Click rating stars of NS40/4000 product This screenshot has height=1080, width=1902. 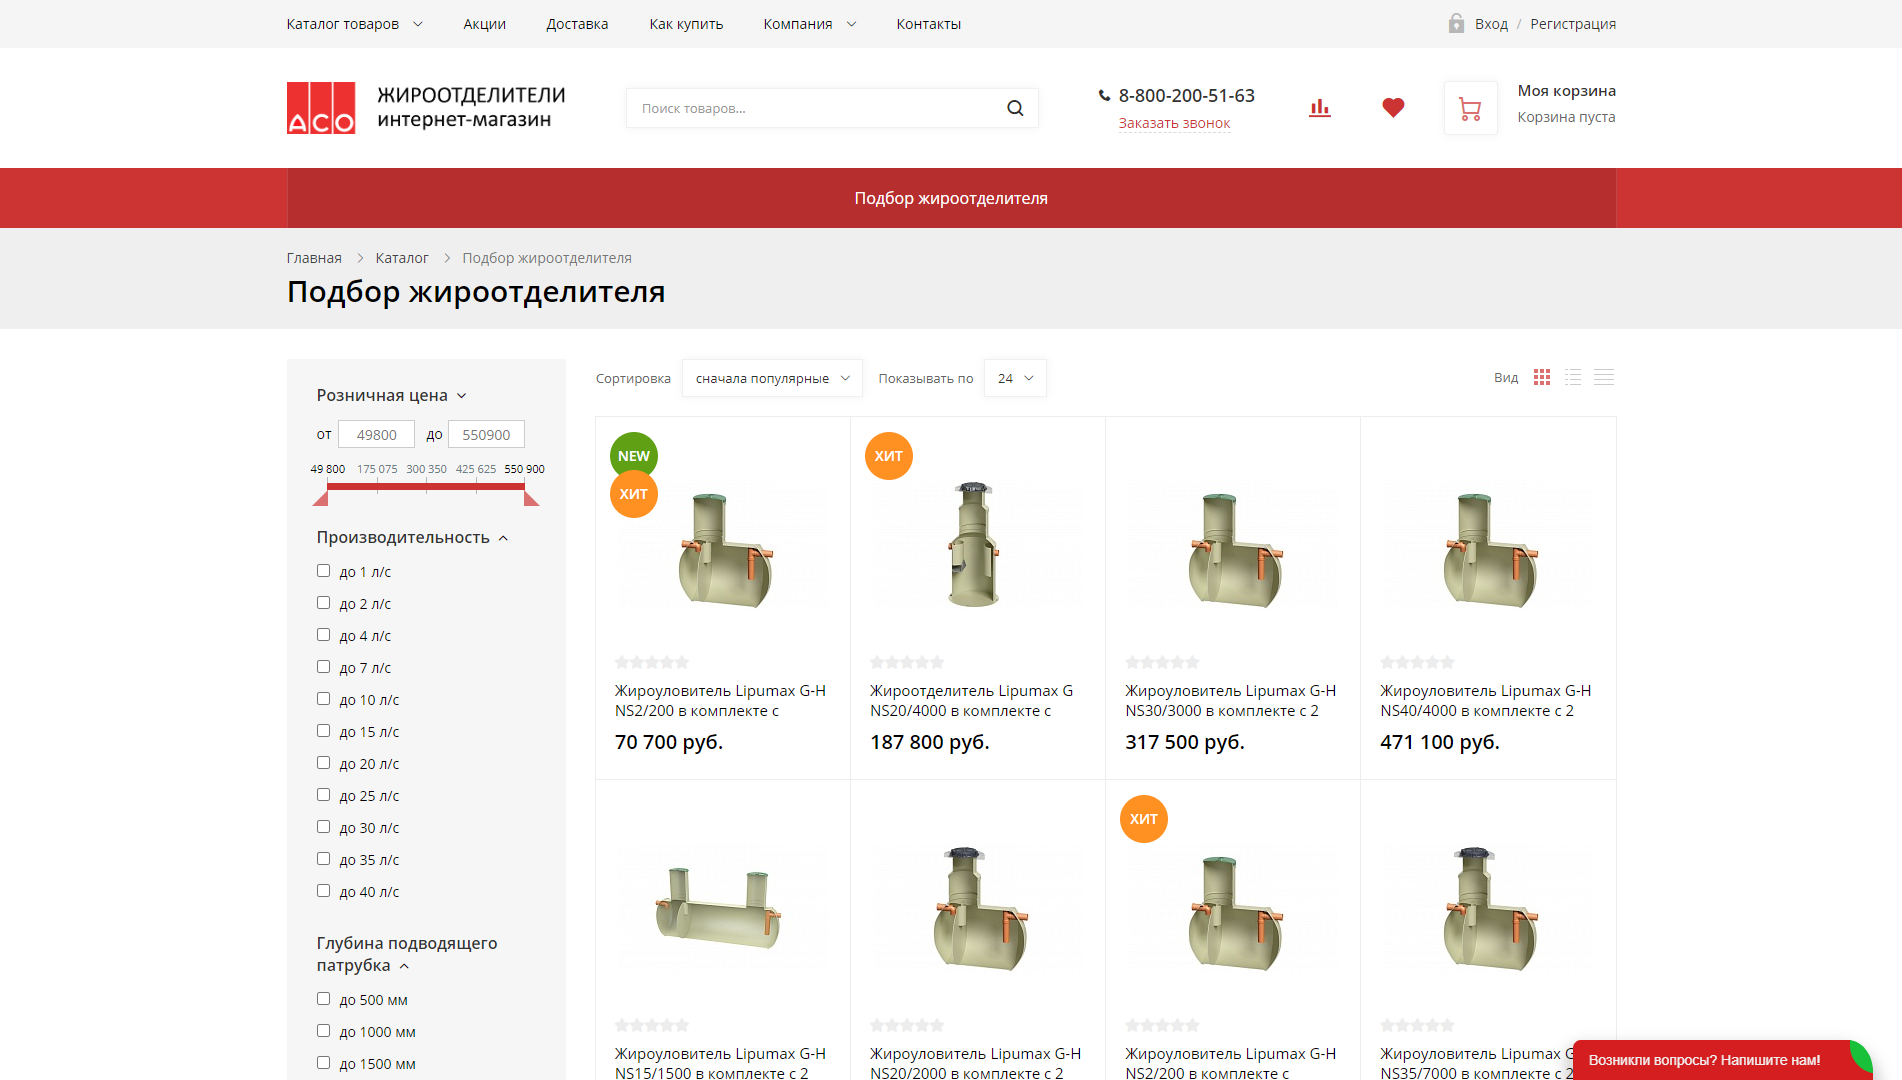pyautogui.click(x=1417, y=662)
